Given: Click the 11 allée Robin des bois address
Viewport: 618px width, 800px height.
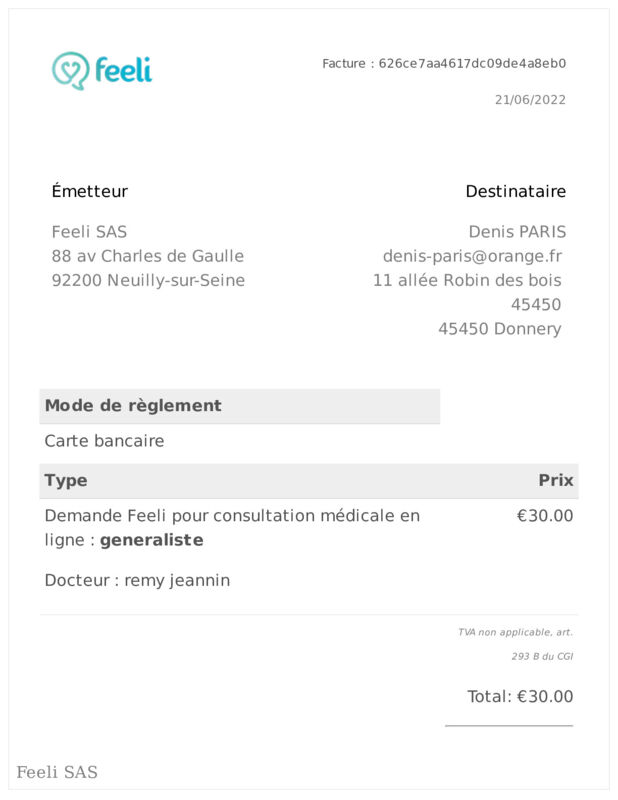Looking at the screenshot, I should (x=467, y=280).
